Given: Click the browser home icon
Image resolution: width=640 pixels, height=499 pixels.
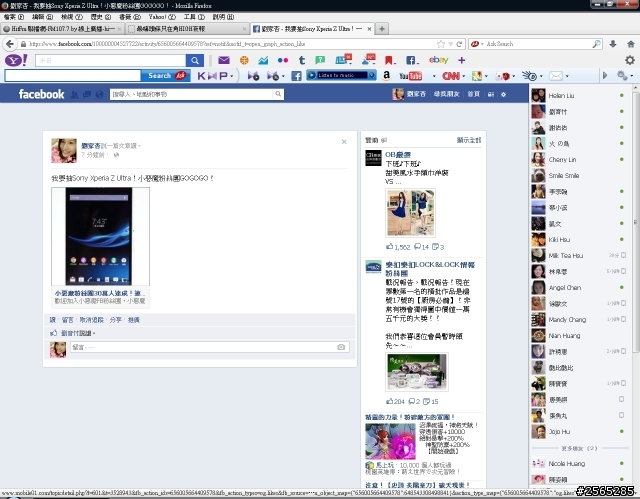Looking at the screenshot, I should click(x=631, y=44).
